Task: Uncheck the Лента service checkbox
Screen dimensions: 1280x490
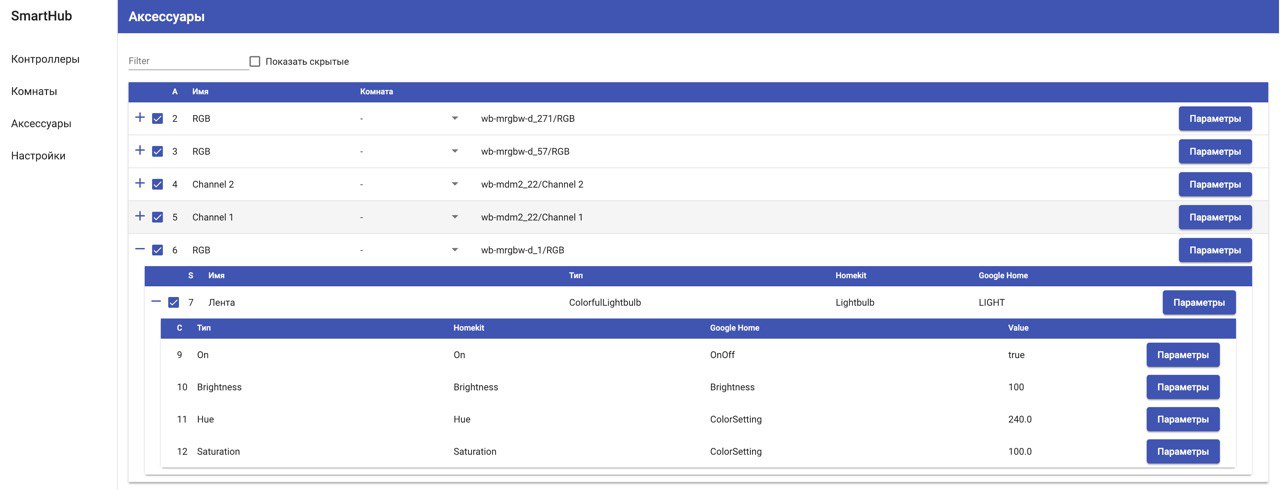Action: (x=173, y=302)
